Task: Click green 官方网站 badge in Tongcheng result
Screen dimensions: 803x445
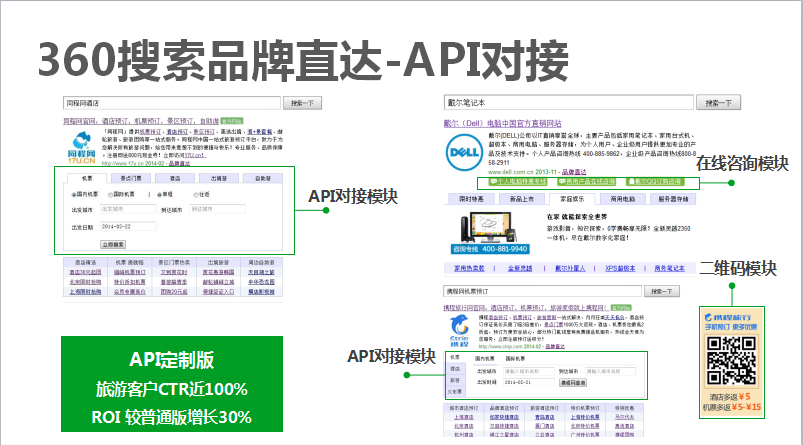Action: [231, 121]
